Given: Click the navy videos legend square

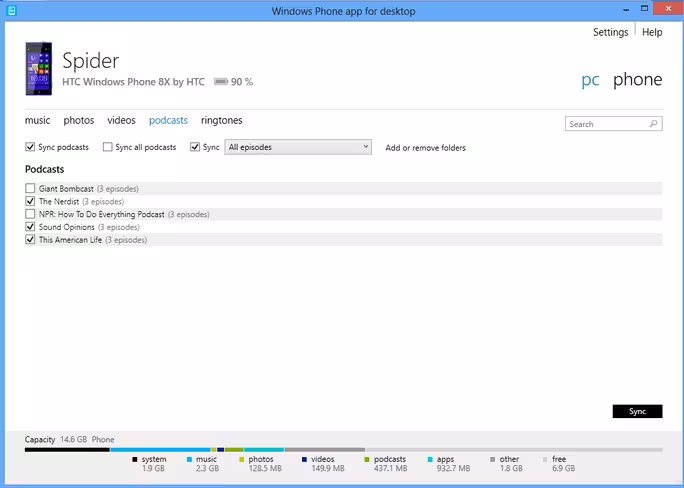Looking at the screenshot, I should click(x=304, y=459).
